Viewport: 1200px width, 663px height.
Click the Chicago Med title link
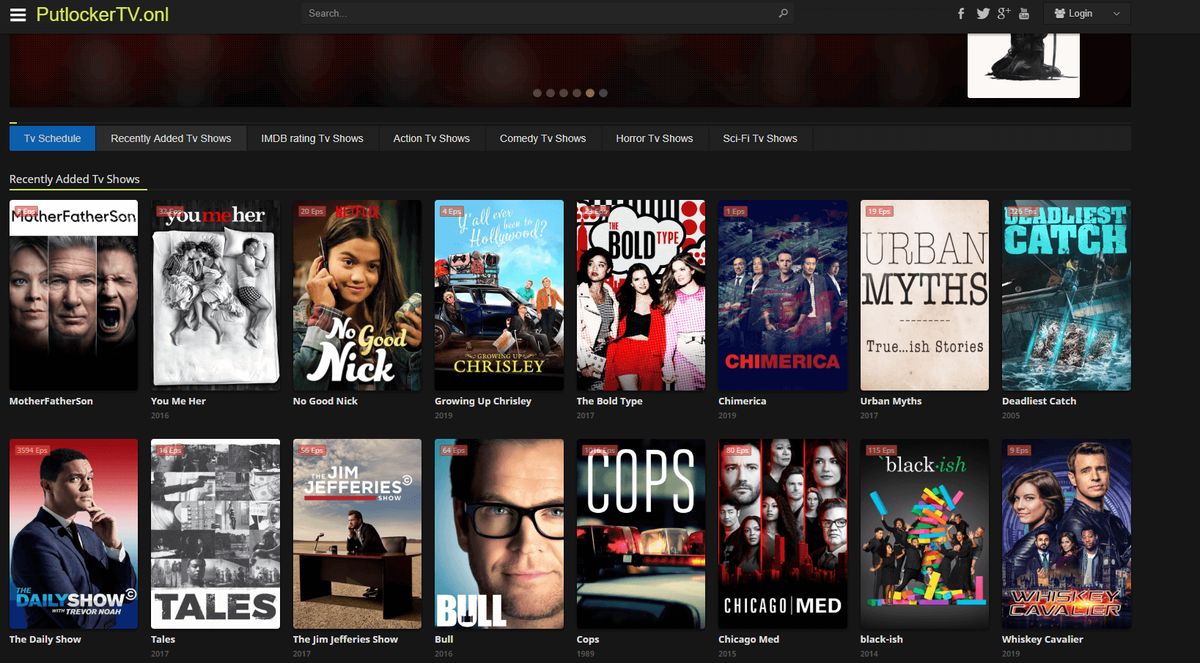click(x=749, y=640)
